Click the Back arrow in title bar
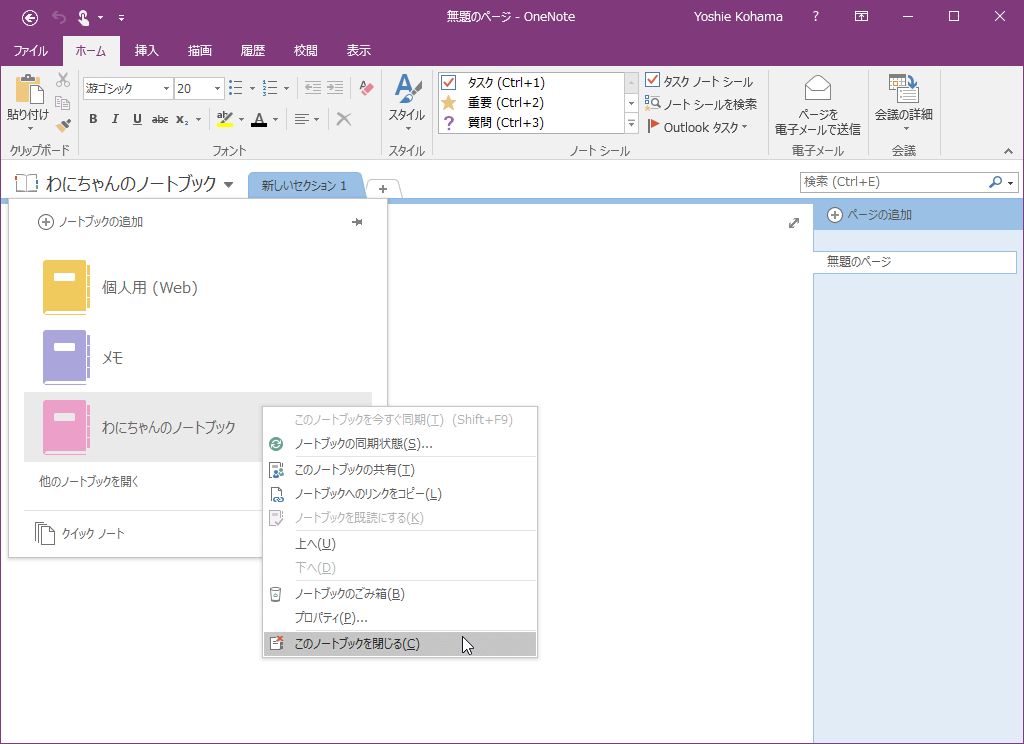1024x744 pixels. 30,18
